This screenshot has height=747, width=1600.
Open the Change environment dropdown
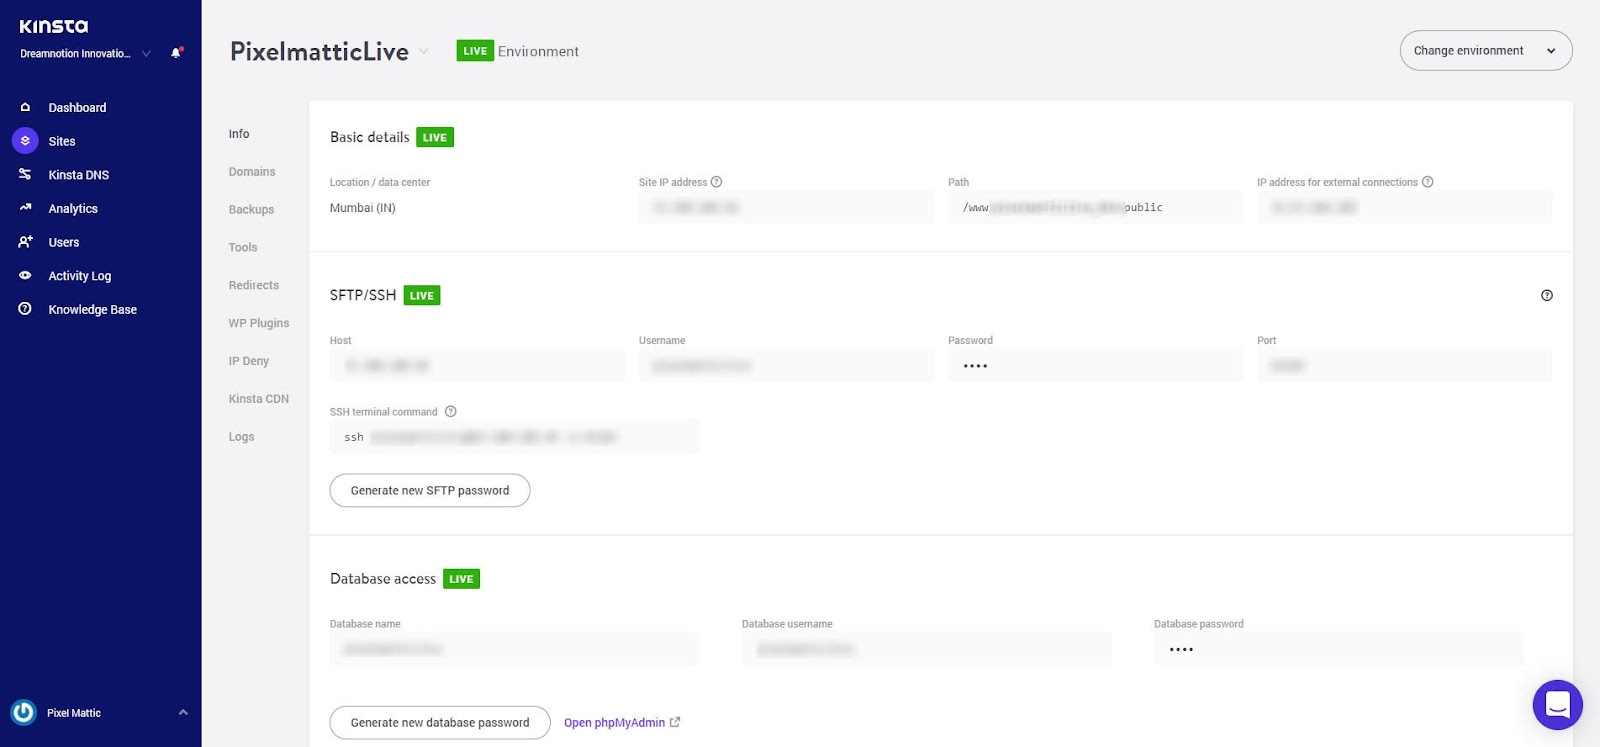[x=1485, y=50]
